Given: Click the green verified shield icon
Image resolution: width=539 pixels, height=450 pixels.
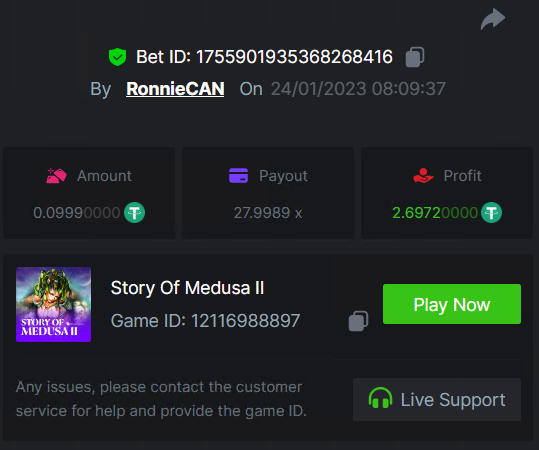Looking at the screenshot, I should coord(117,57).
